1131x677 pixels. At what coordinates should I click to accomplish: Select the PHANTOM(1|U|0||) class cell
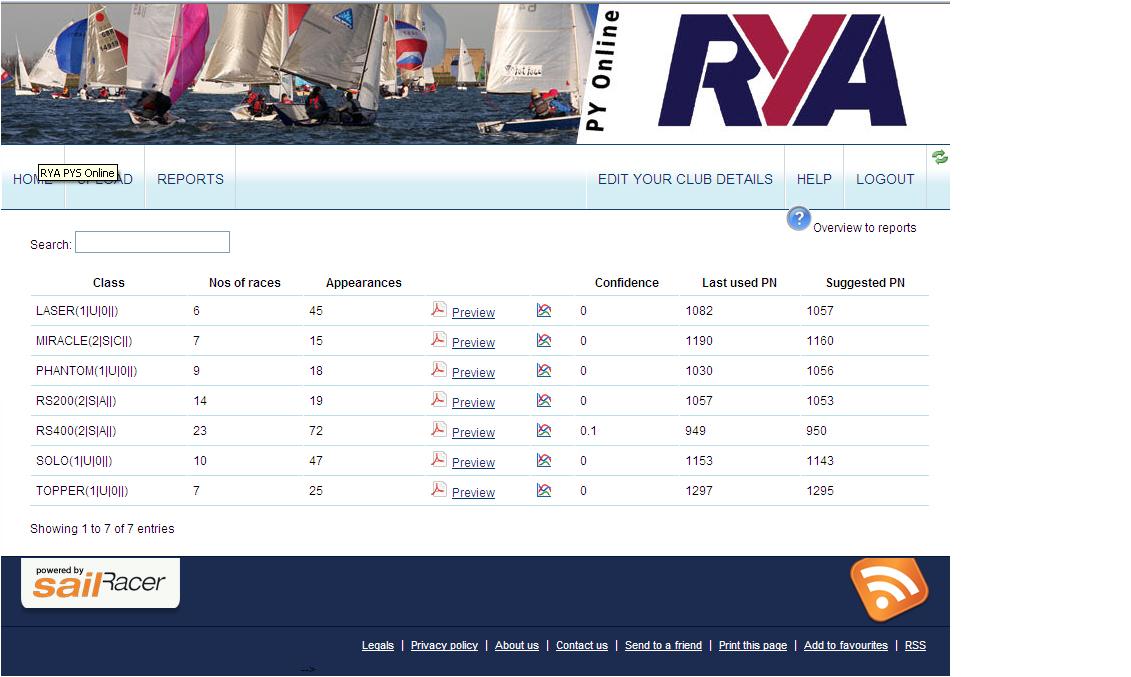tap(87, 371)
